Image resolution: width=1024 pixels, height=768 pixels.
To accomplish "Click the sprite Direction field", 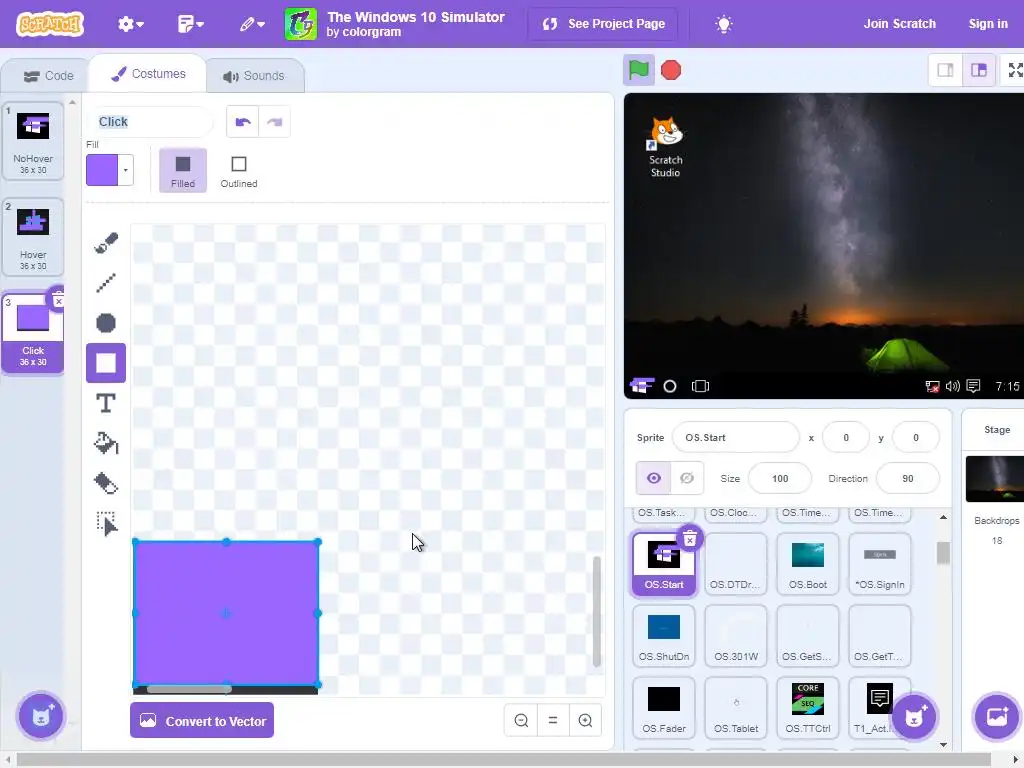I will coord(908,478).
